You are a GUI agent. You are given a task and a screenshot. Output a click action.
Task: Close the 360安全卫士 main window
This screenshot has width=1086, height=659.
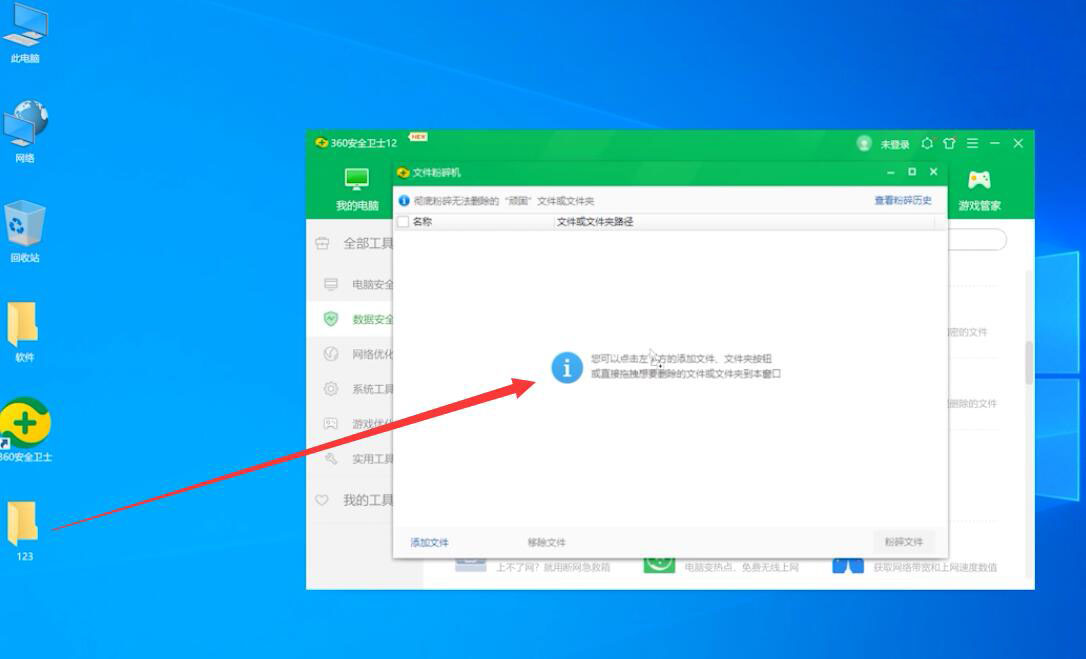point(1018,143)
